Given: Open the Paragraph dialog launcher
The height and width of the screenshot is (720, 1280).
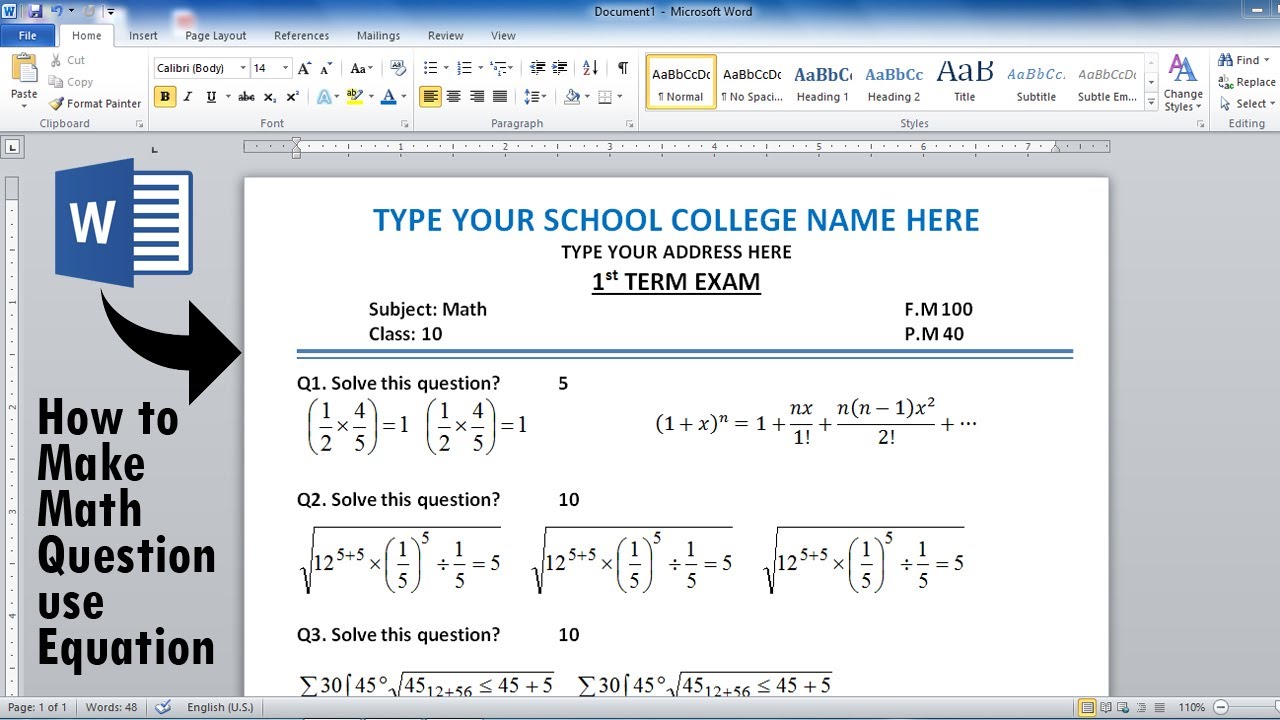Looking at the screenshot, I should point(630,124).
